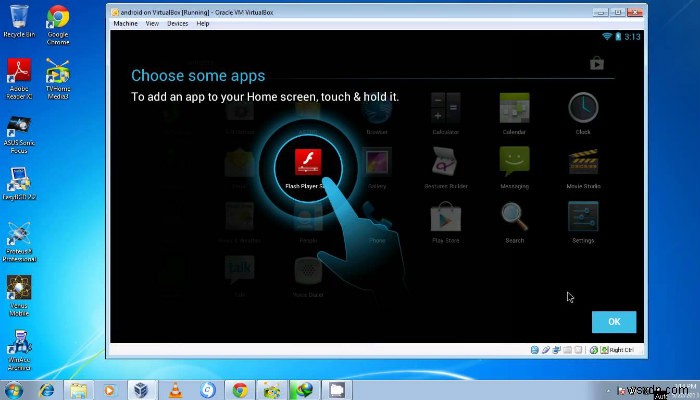Open the Android Settings app icon
This screenshot has width=700, height=400.
coord(583,217)
